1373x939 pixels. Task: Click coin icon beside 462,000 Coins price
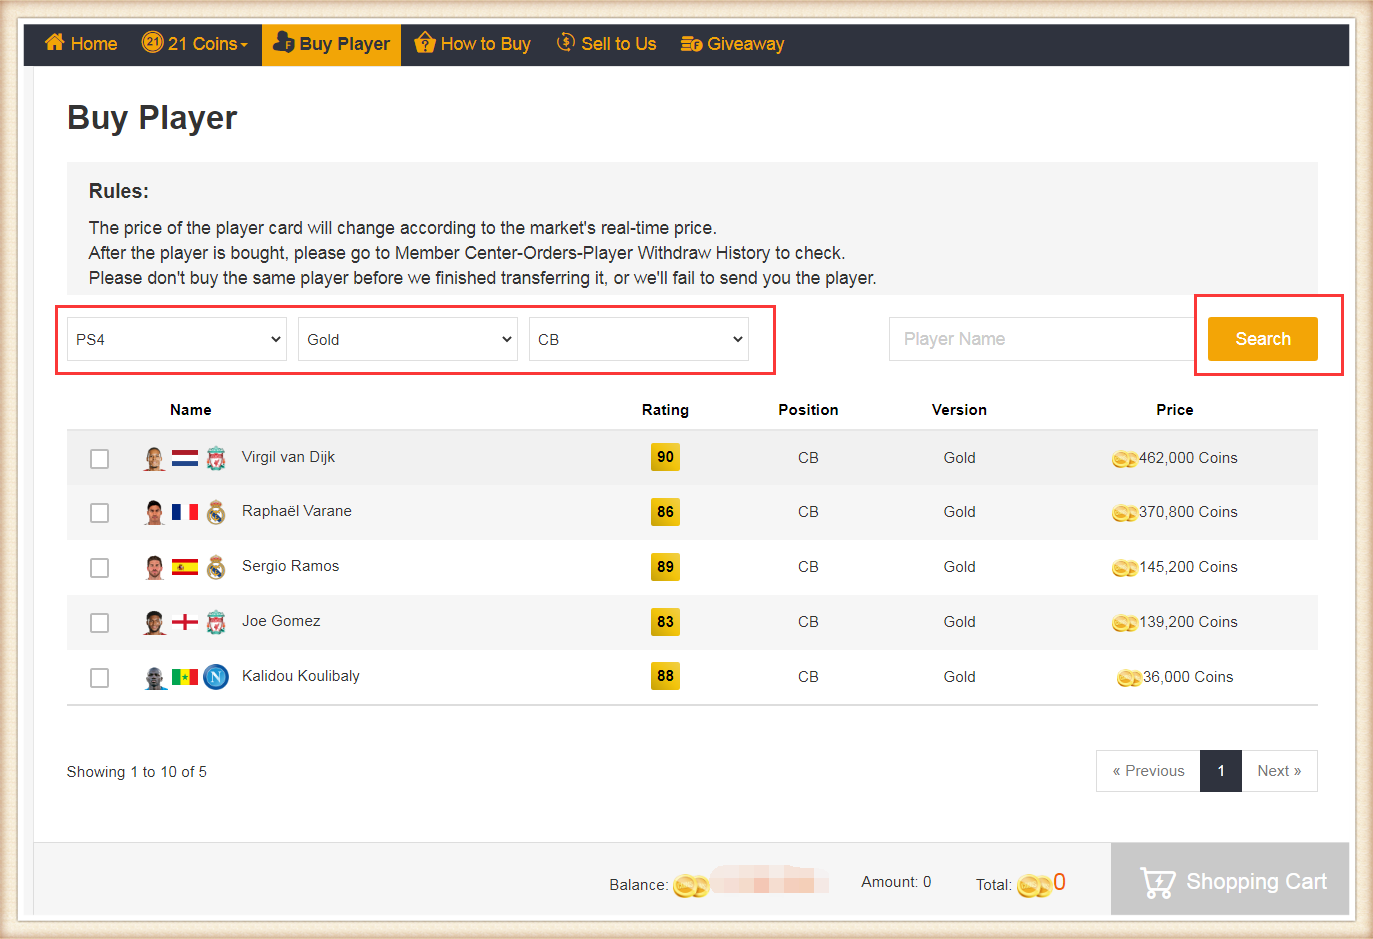tap(1124, 459)
